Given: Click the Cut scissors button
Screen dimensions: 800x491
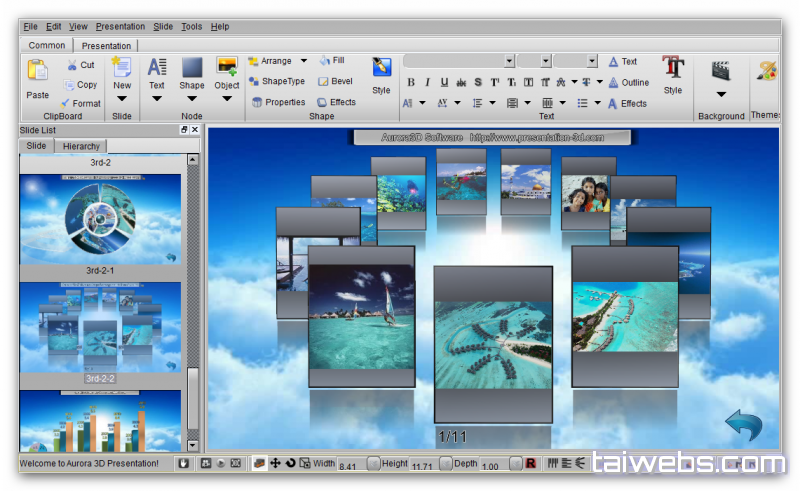Looking at the screenshot, I should pyautogui.click(x=81, y=65).
